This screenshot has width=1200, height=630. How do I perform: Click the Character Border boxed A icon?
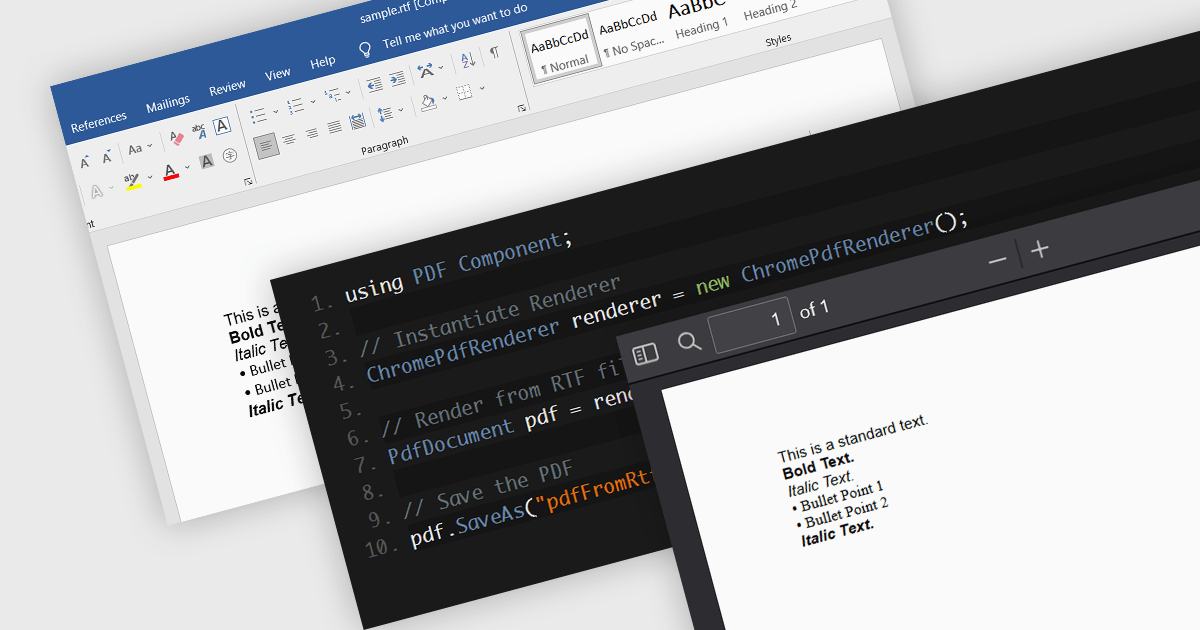point(222,126)
